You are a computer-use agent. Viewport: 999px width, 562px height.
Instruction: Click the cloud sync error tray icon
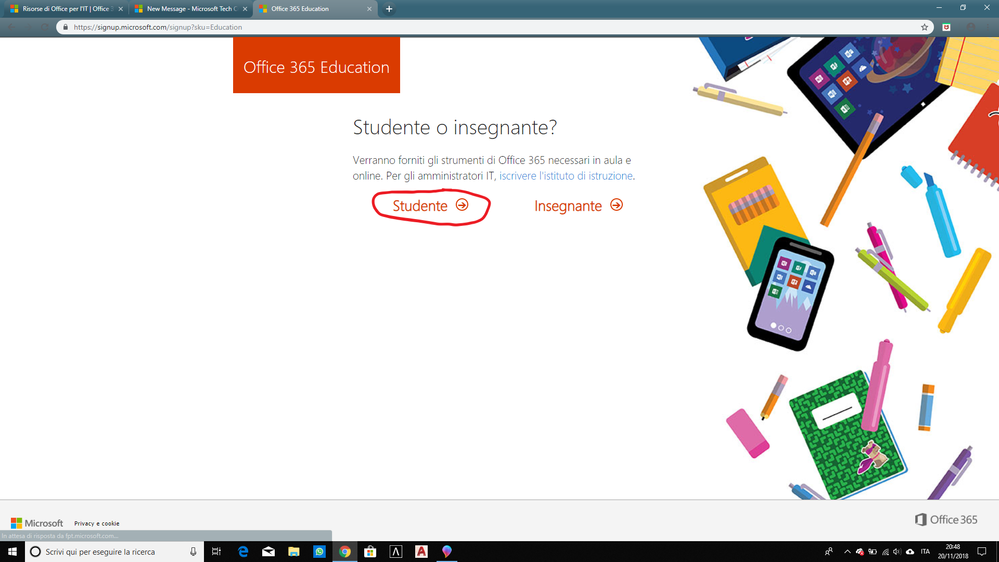(x=860, y=552)
